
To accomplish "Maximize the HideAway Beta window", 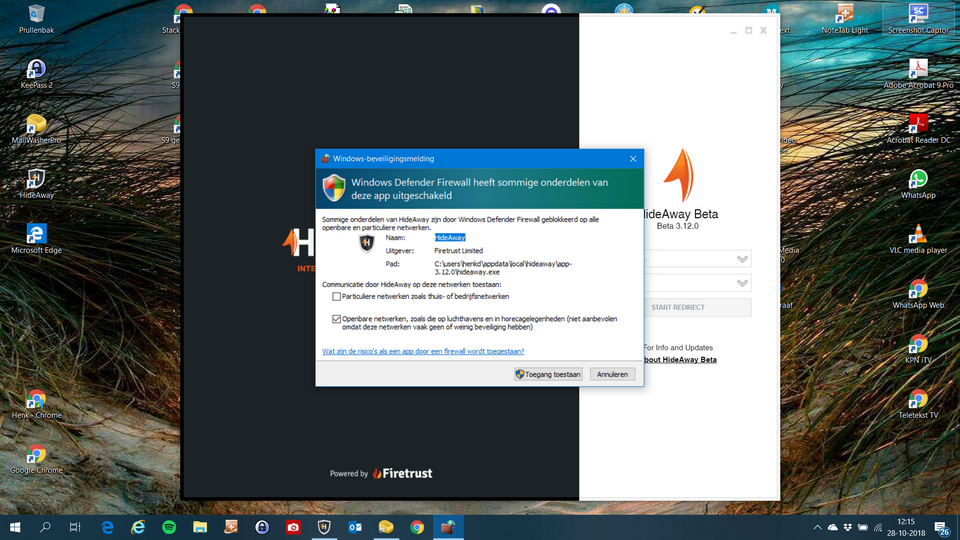I will click(748, 31).
